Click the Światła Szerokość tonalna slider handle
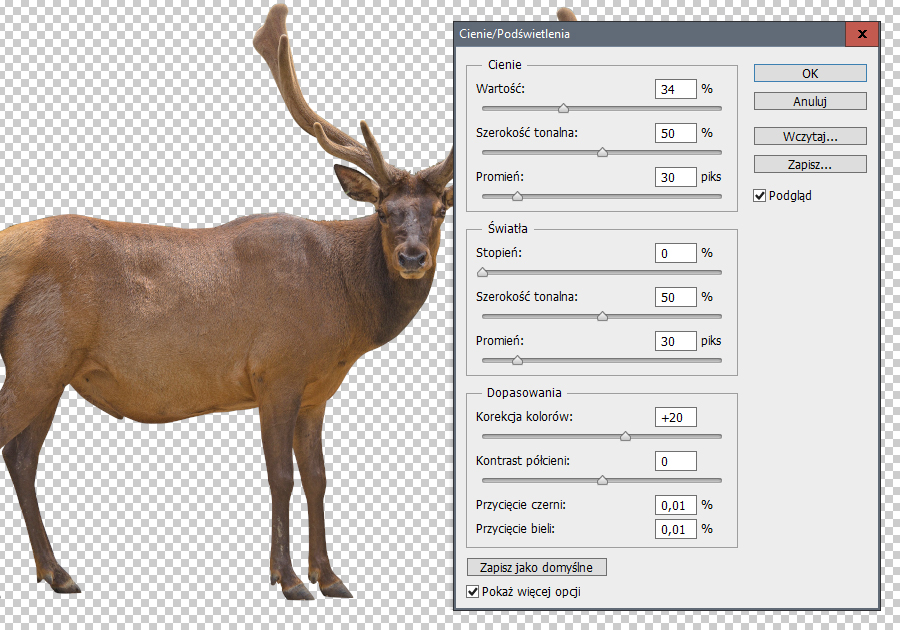Image resolution: width=900 pixels, height=630 pixels. [x=602, y=317]
